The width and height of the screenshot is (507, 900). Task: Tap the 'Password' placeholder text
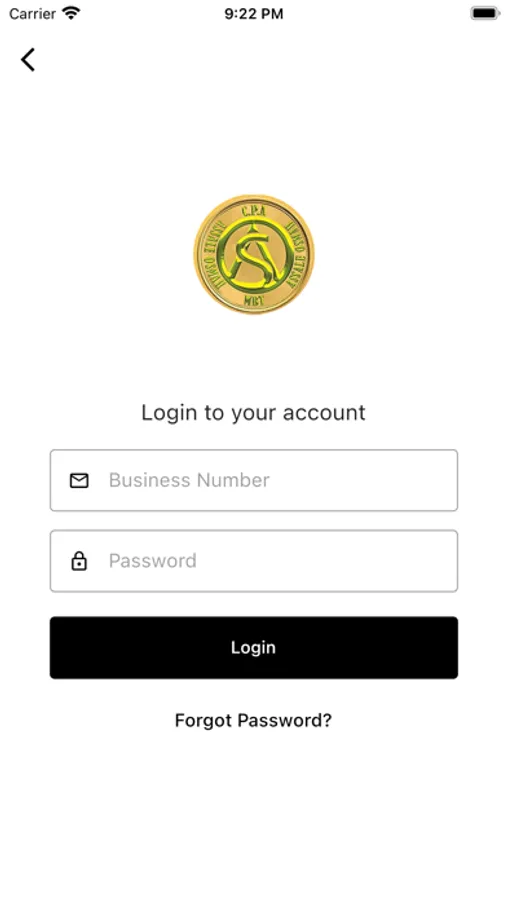(x=153, y=560)
